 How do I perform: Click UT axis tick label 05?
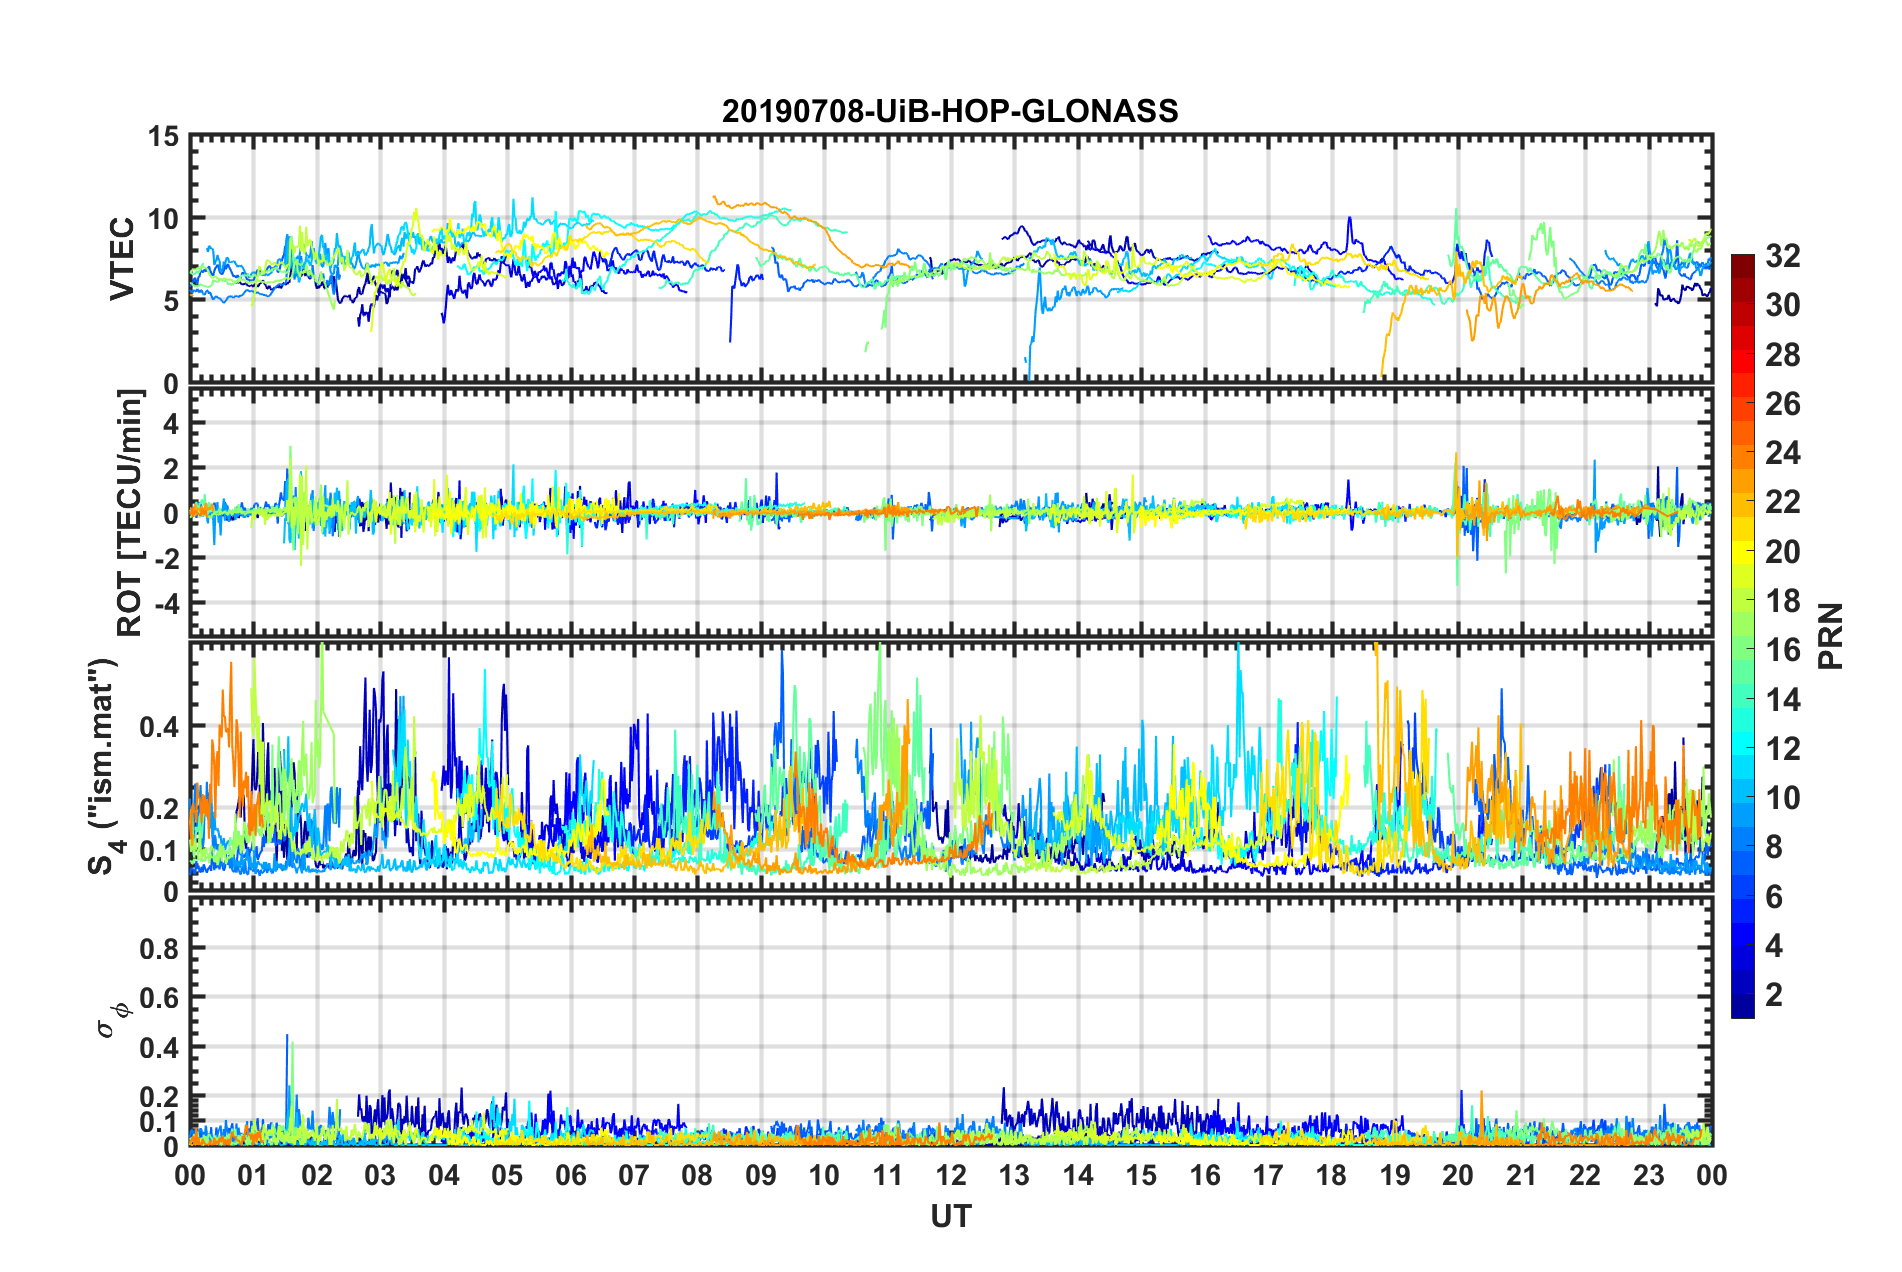(507, 1175)
